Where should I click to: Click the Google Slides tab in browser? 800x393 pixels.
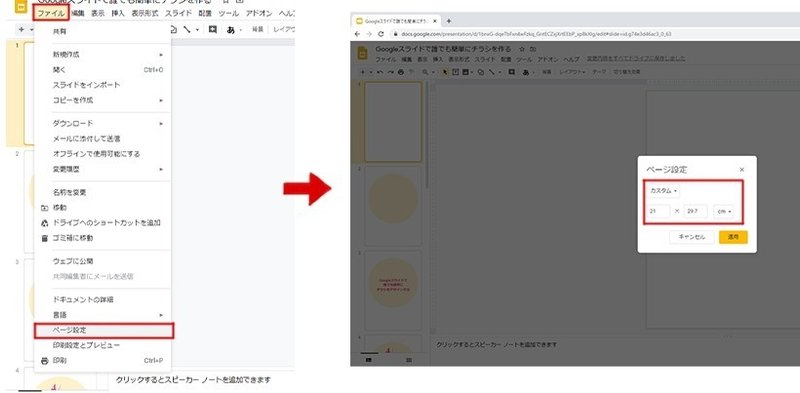[x=396, y=21]
